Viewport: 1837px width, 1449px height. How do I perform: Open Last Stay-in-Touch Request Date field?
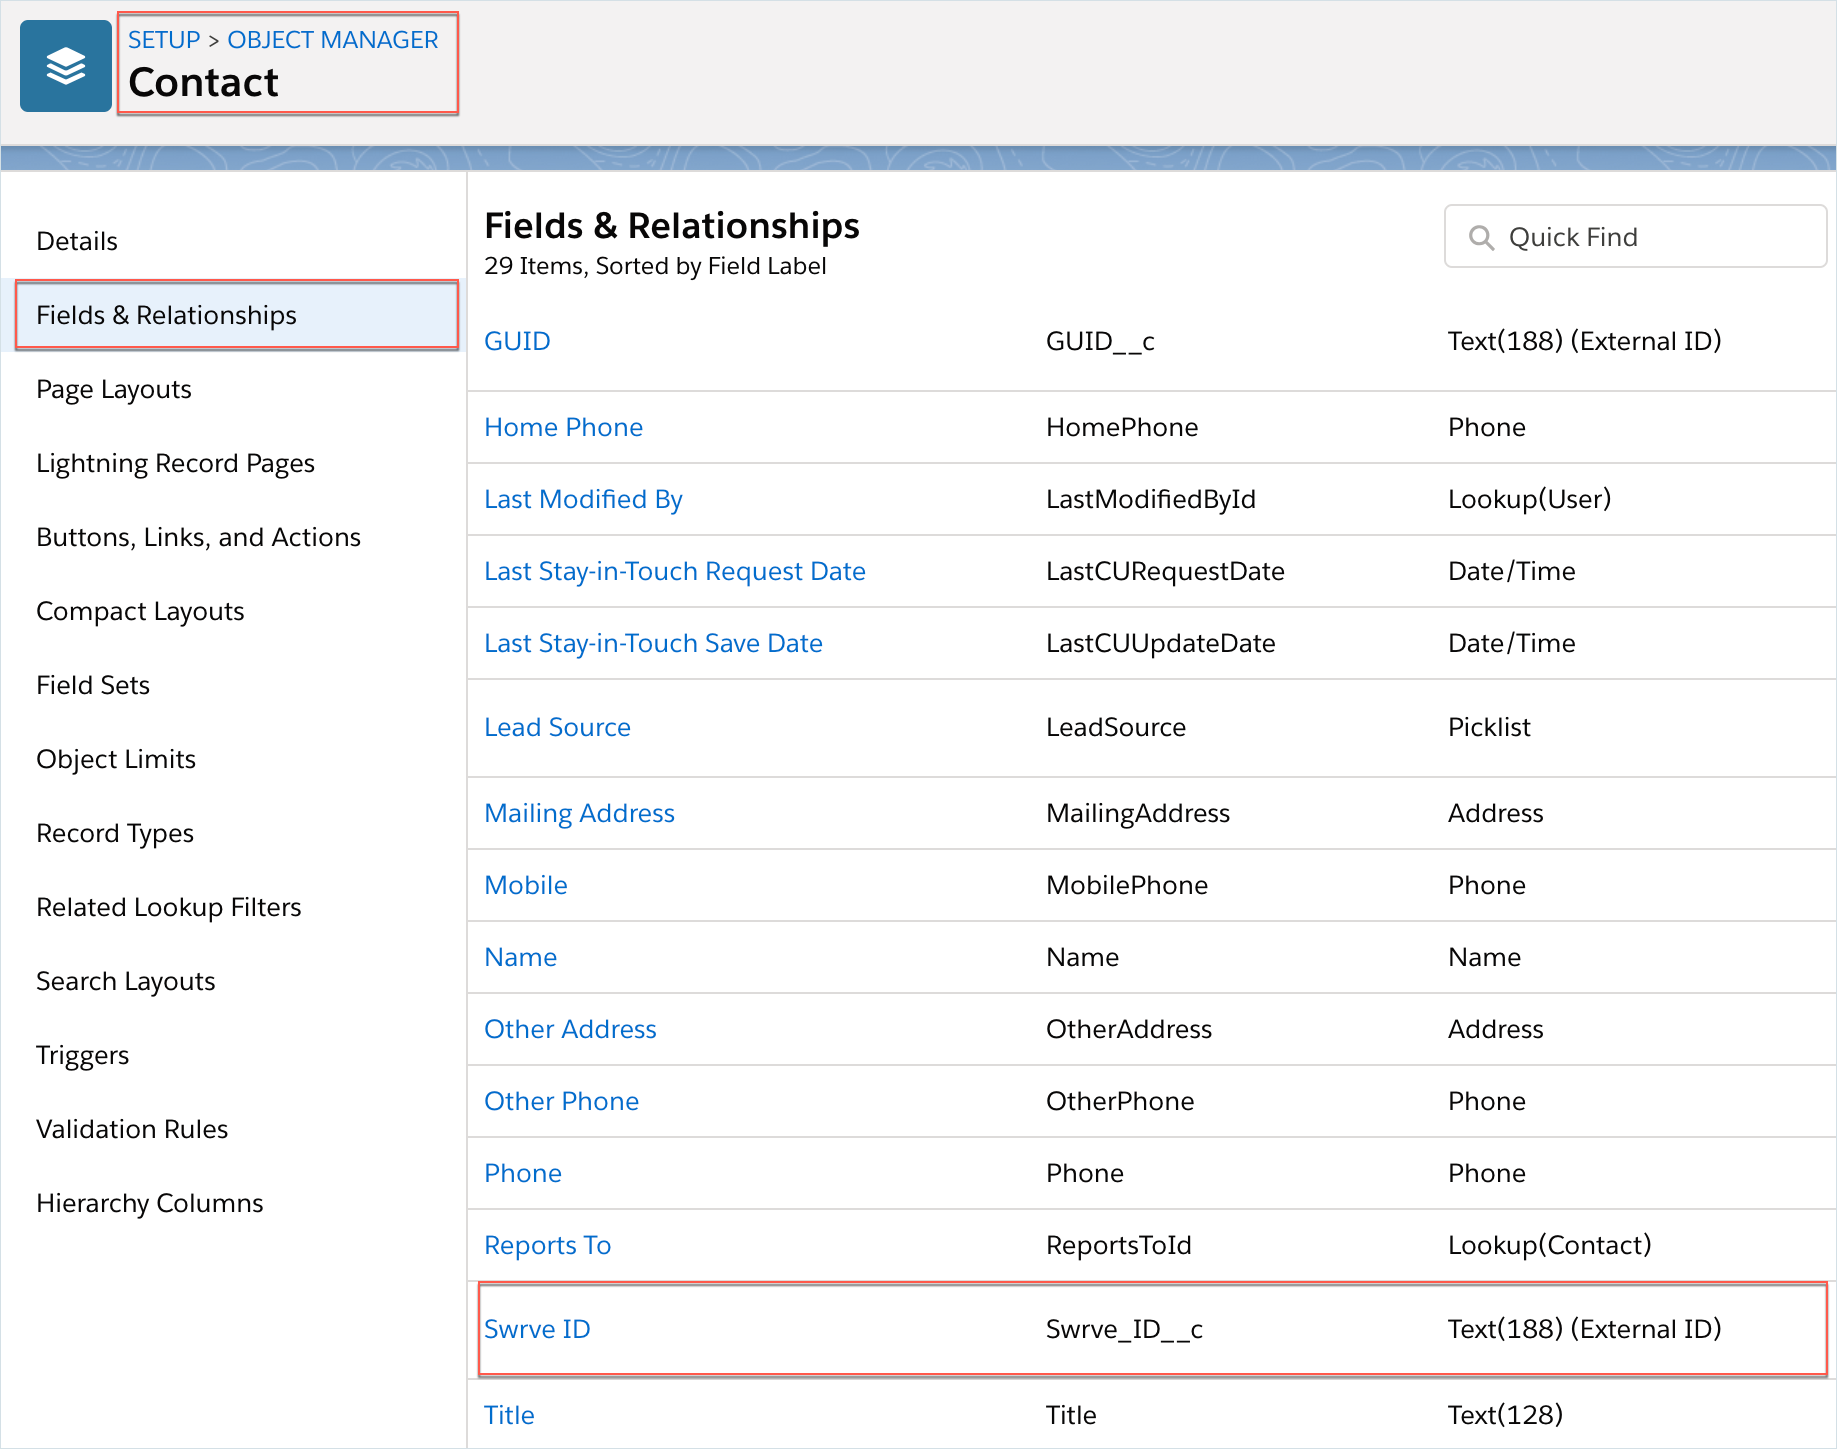(675, 571)
